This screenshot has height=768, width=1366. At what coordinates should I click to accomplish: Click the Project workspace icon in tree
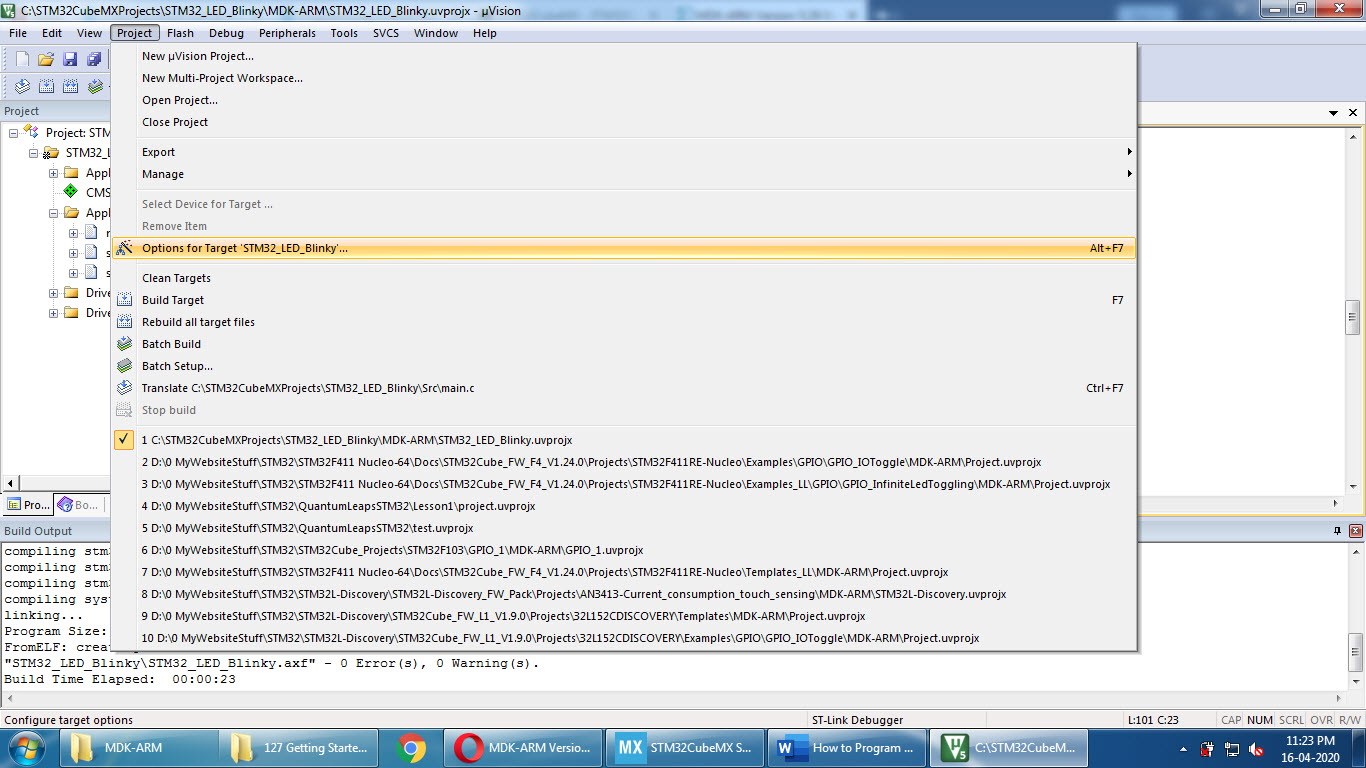[30, 132]
